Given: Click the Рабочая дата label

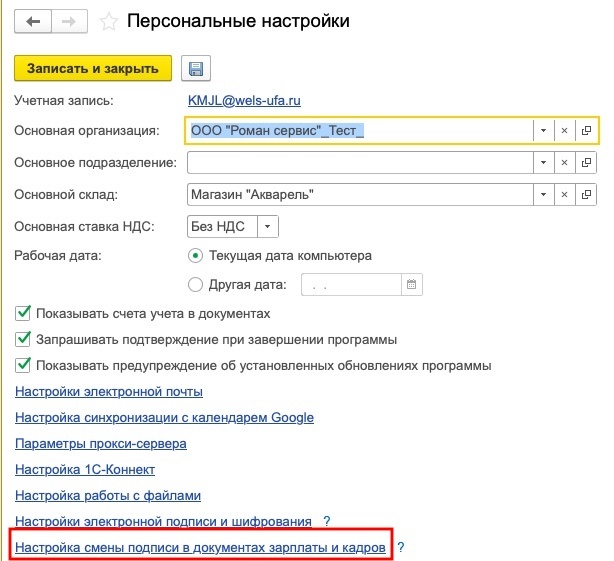Looking at the screenshot, I should coord(58,256).
